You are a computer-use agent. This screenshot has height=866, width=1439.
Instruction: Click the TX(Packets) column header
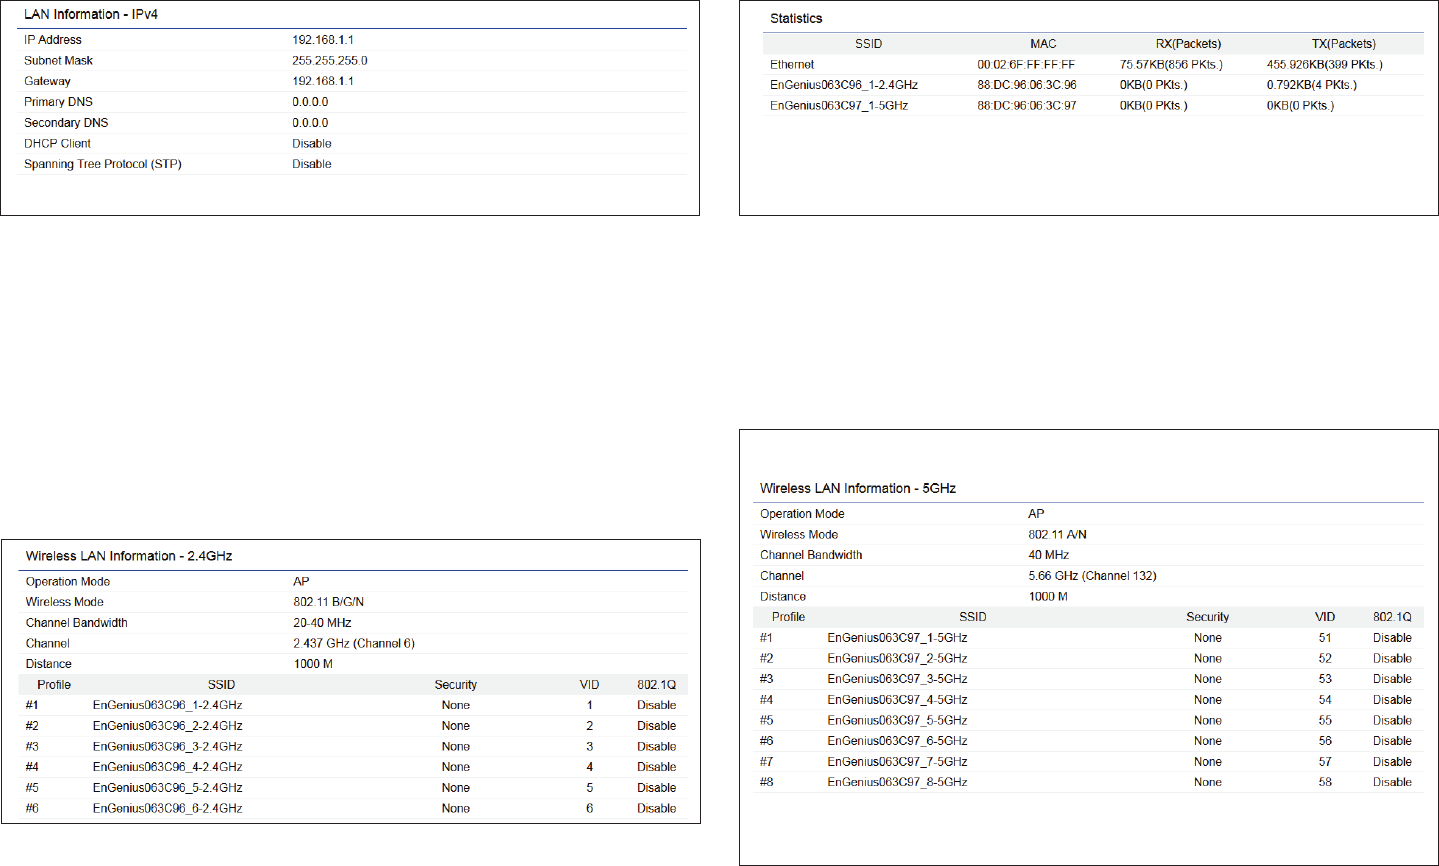coord(1344,44)
